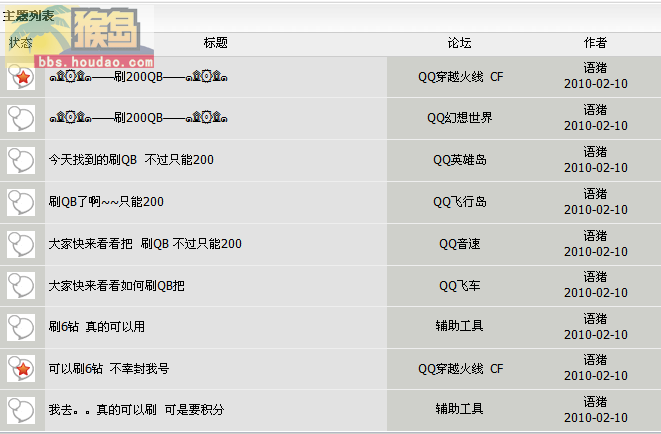The width and height of the screenshot is (661, 434).
Task: Go to the QQ音速 forum
Action: click(460, 244)
